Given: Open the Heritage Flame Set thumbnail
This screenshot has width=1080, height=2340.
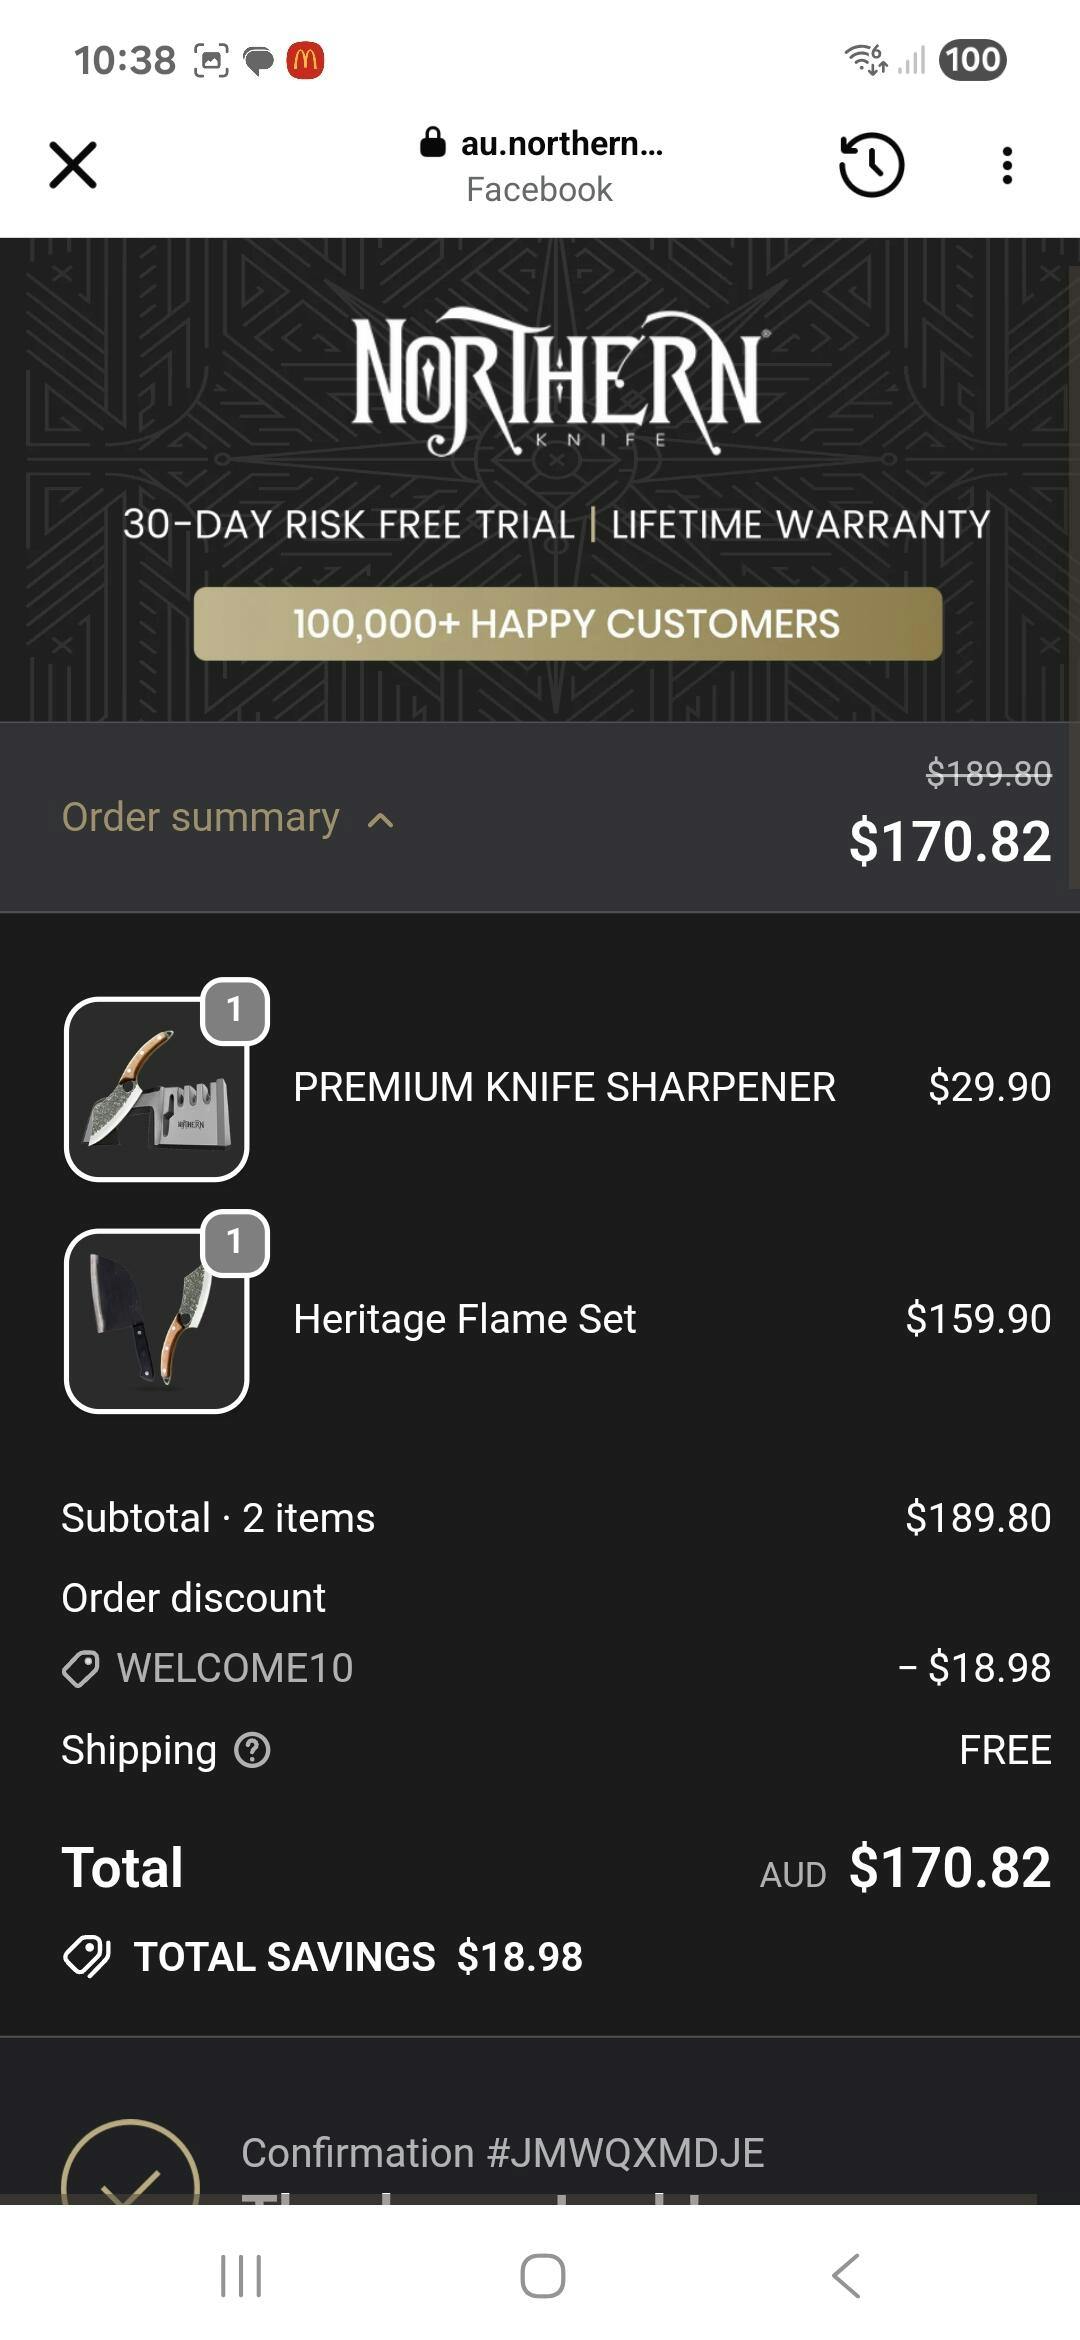Looking at the screenshot, I should point(157,1321).
